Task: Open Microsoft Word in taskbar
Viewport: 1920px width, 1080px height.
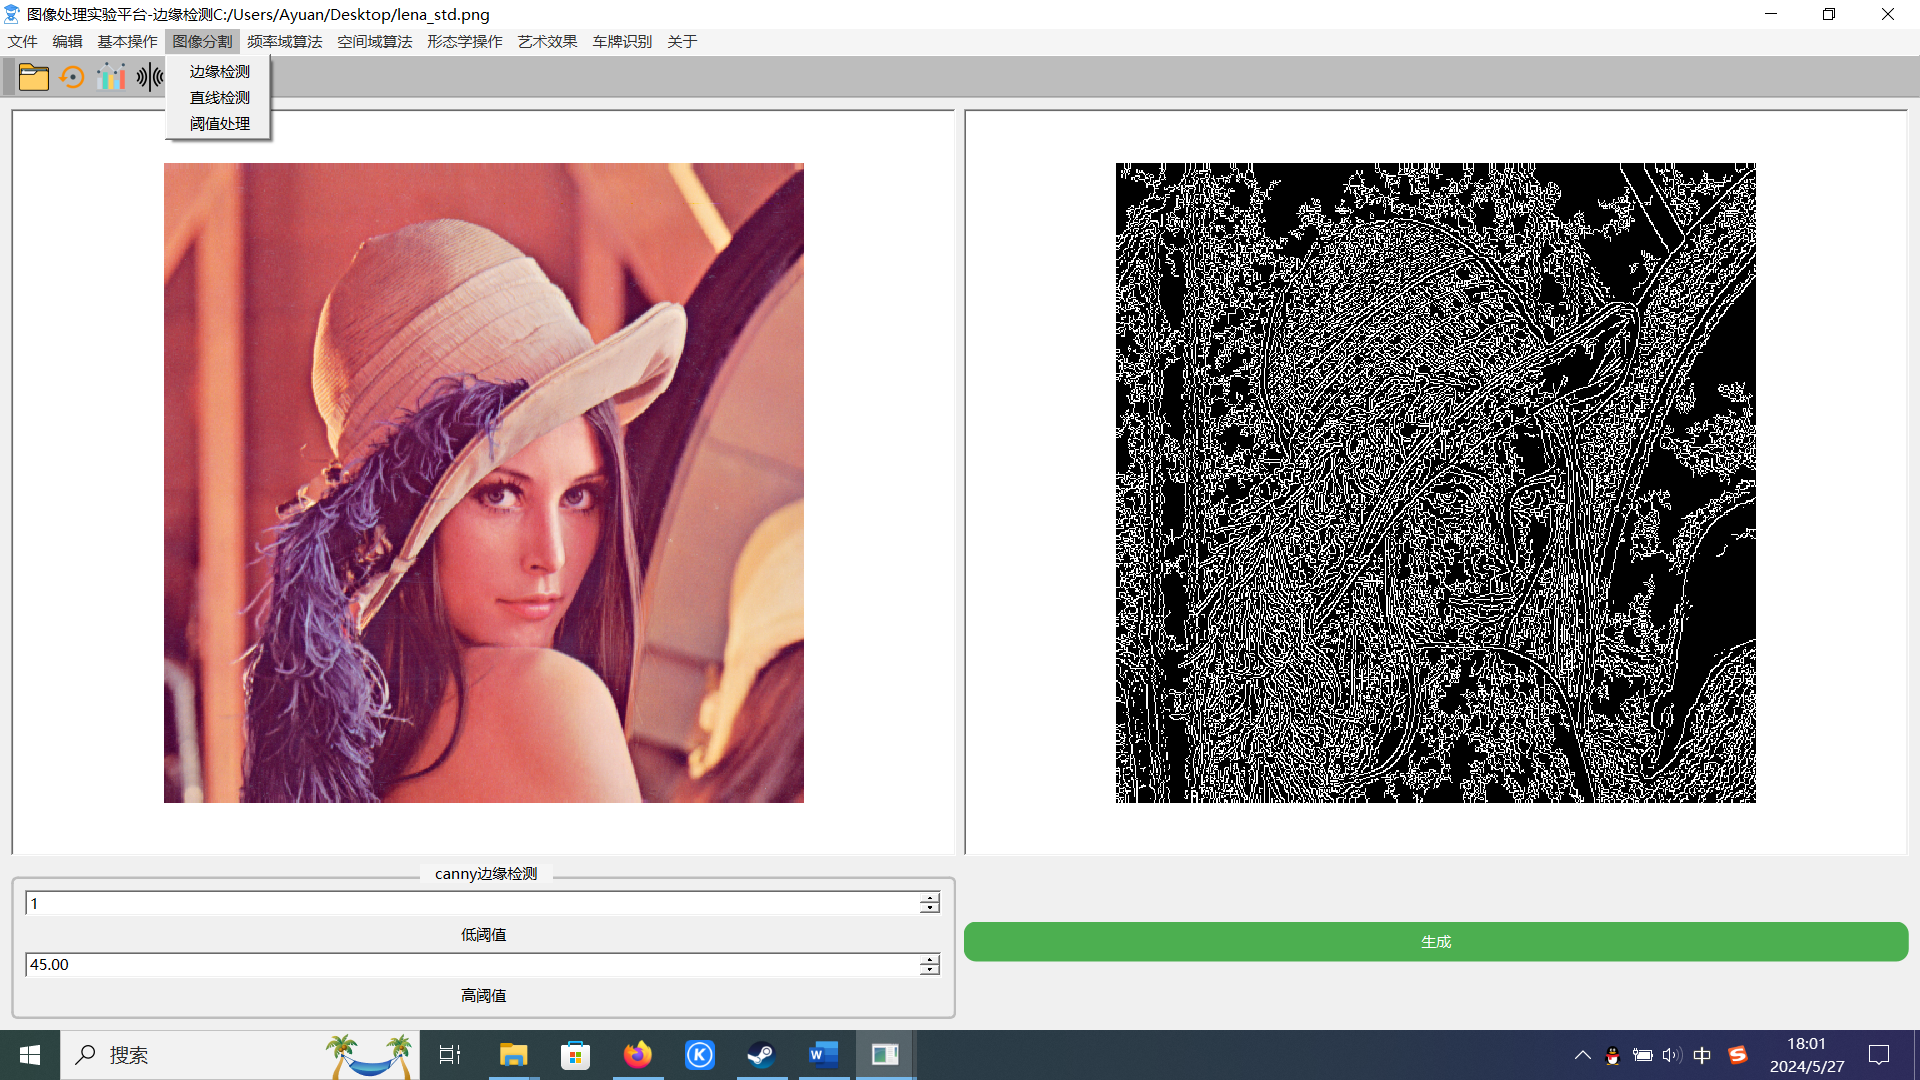Action: click(823, 1055)
